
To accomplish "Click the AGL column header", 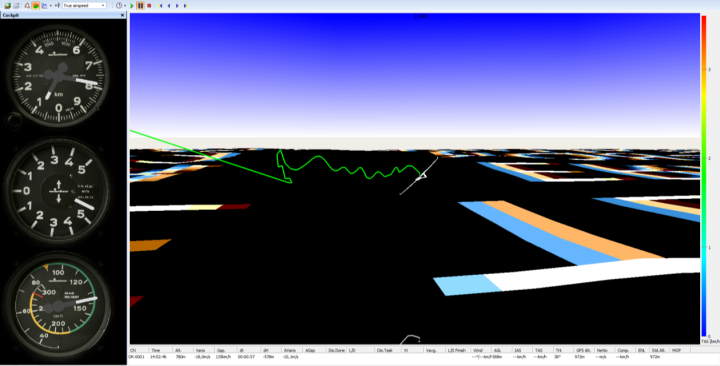I will pyautogui.click(x=502, y=350).
